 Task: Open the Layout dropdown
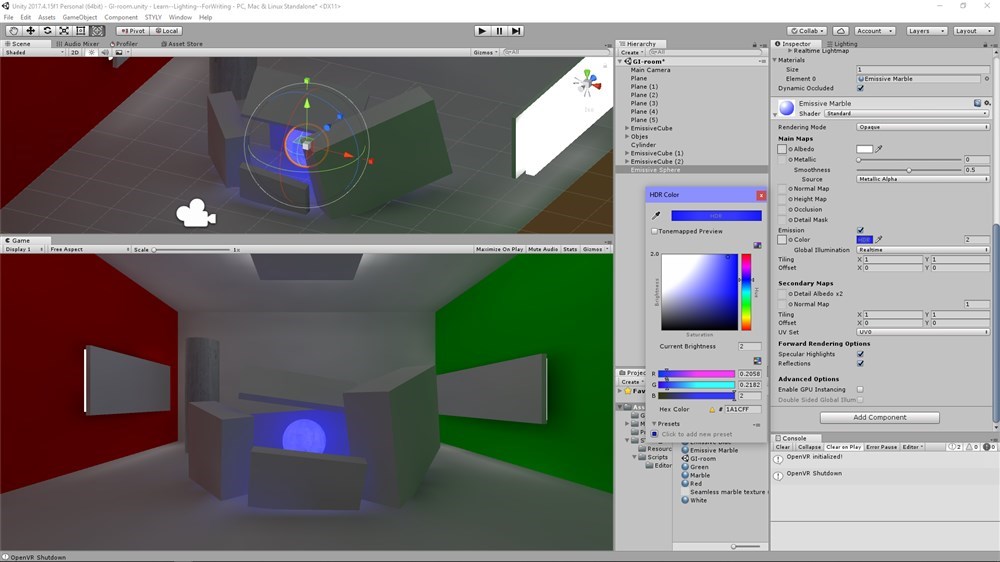tap(973, 31)
